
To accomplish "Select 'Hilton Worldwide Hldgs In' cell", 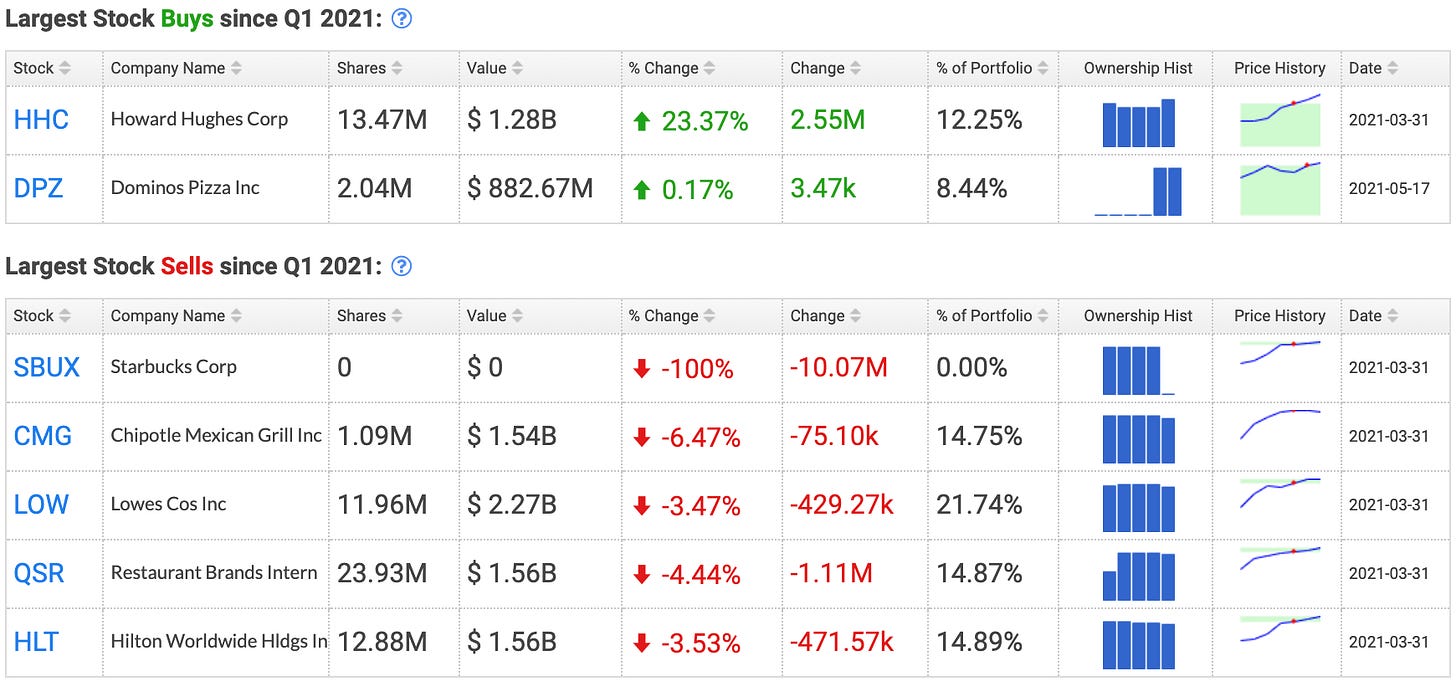I will click(x=216, y=641).
